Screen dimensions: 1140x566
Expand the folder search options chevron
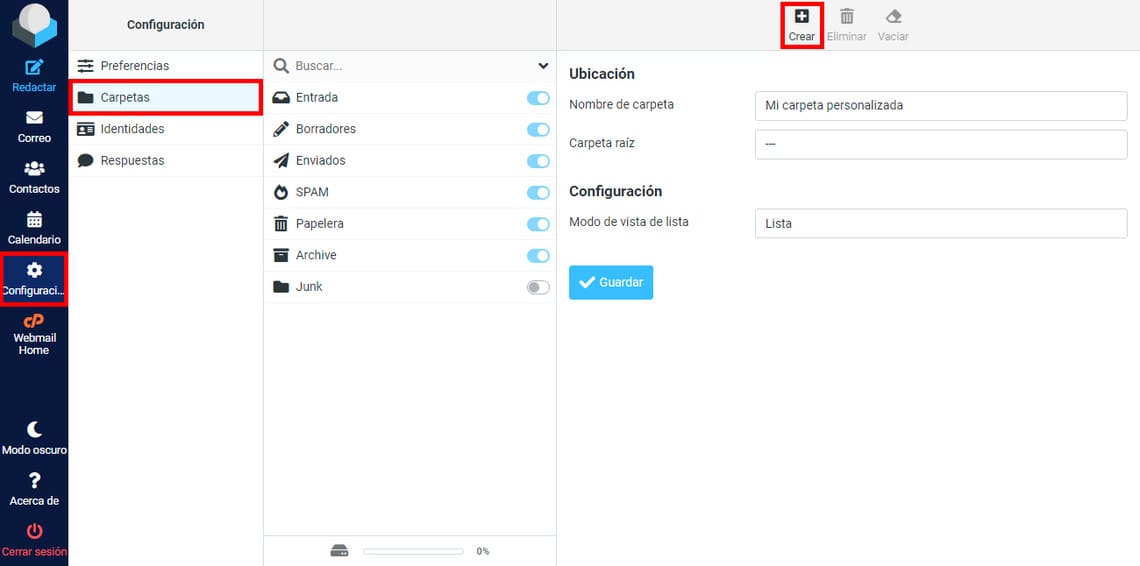tap(543, 66)
